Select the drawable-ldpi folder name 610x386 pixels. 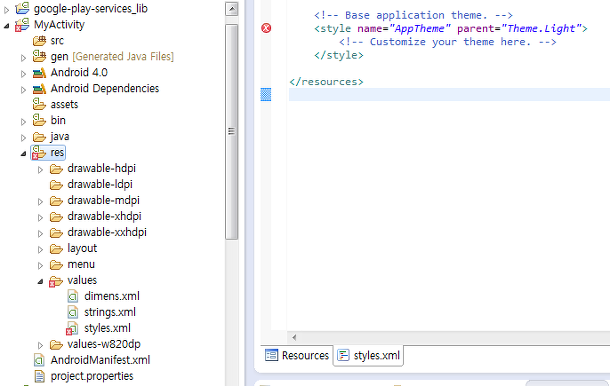coord(100,184)
